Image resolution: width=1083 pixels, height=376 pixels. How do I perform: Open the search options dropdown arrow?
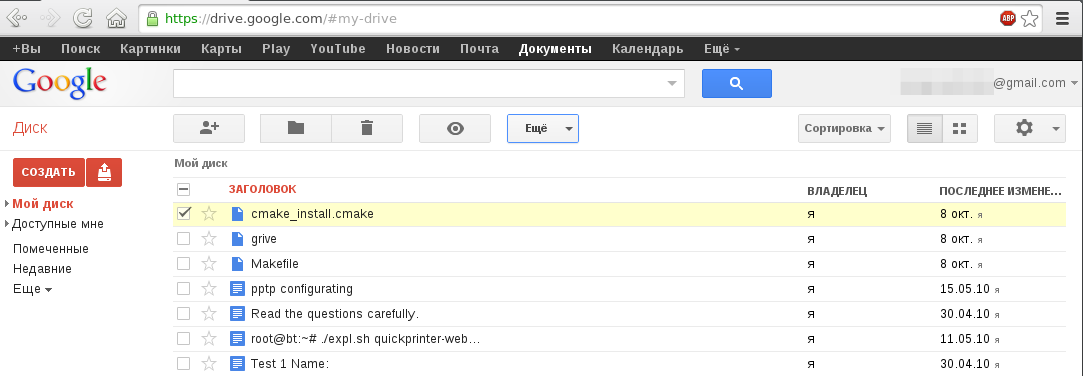(672, 84)
